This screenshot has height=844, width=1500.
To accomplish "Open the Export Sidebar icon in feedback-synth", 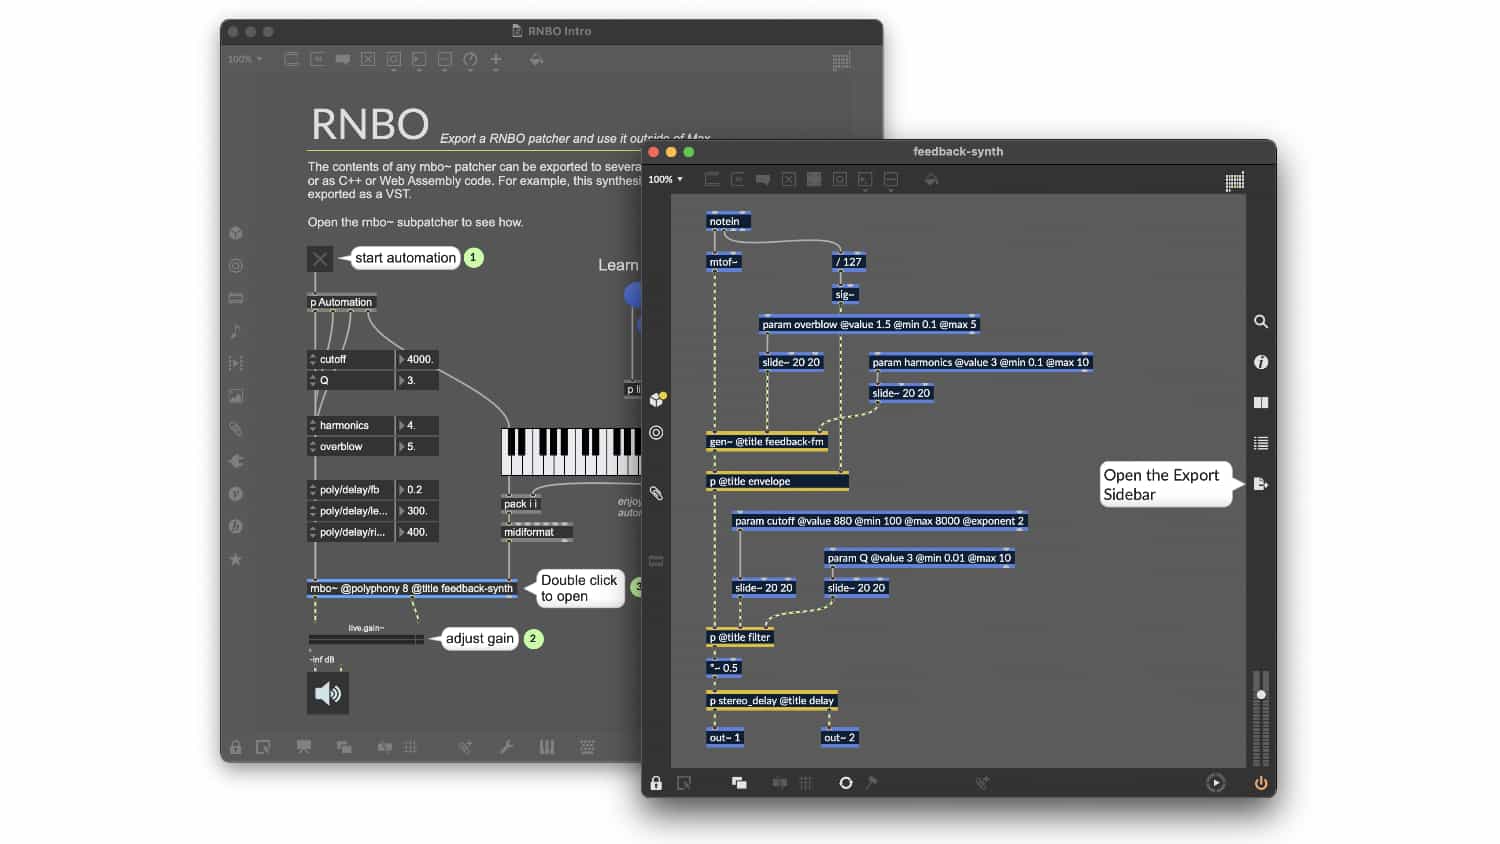I will tap(1261, 484).
